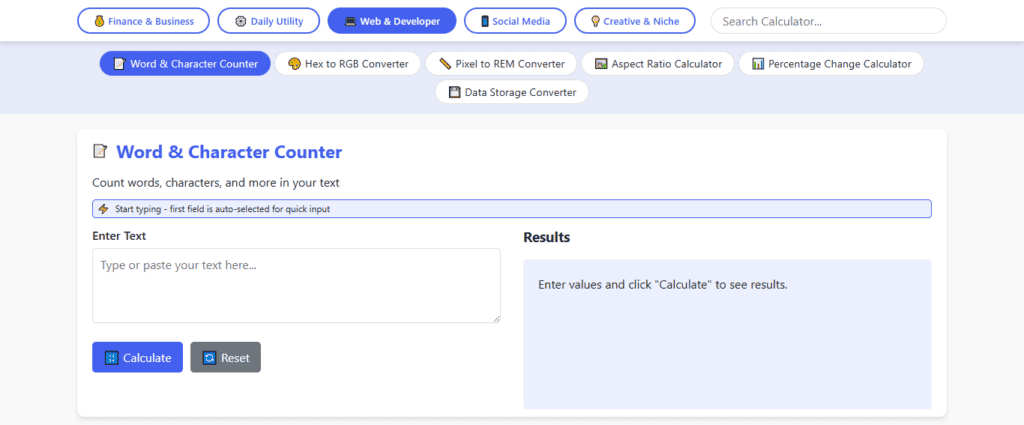Click the floppy disk icon on Data Storage
1024x425 pixels.
pyautogui.click(x=455, y=92)
